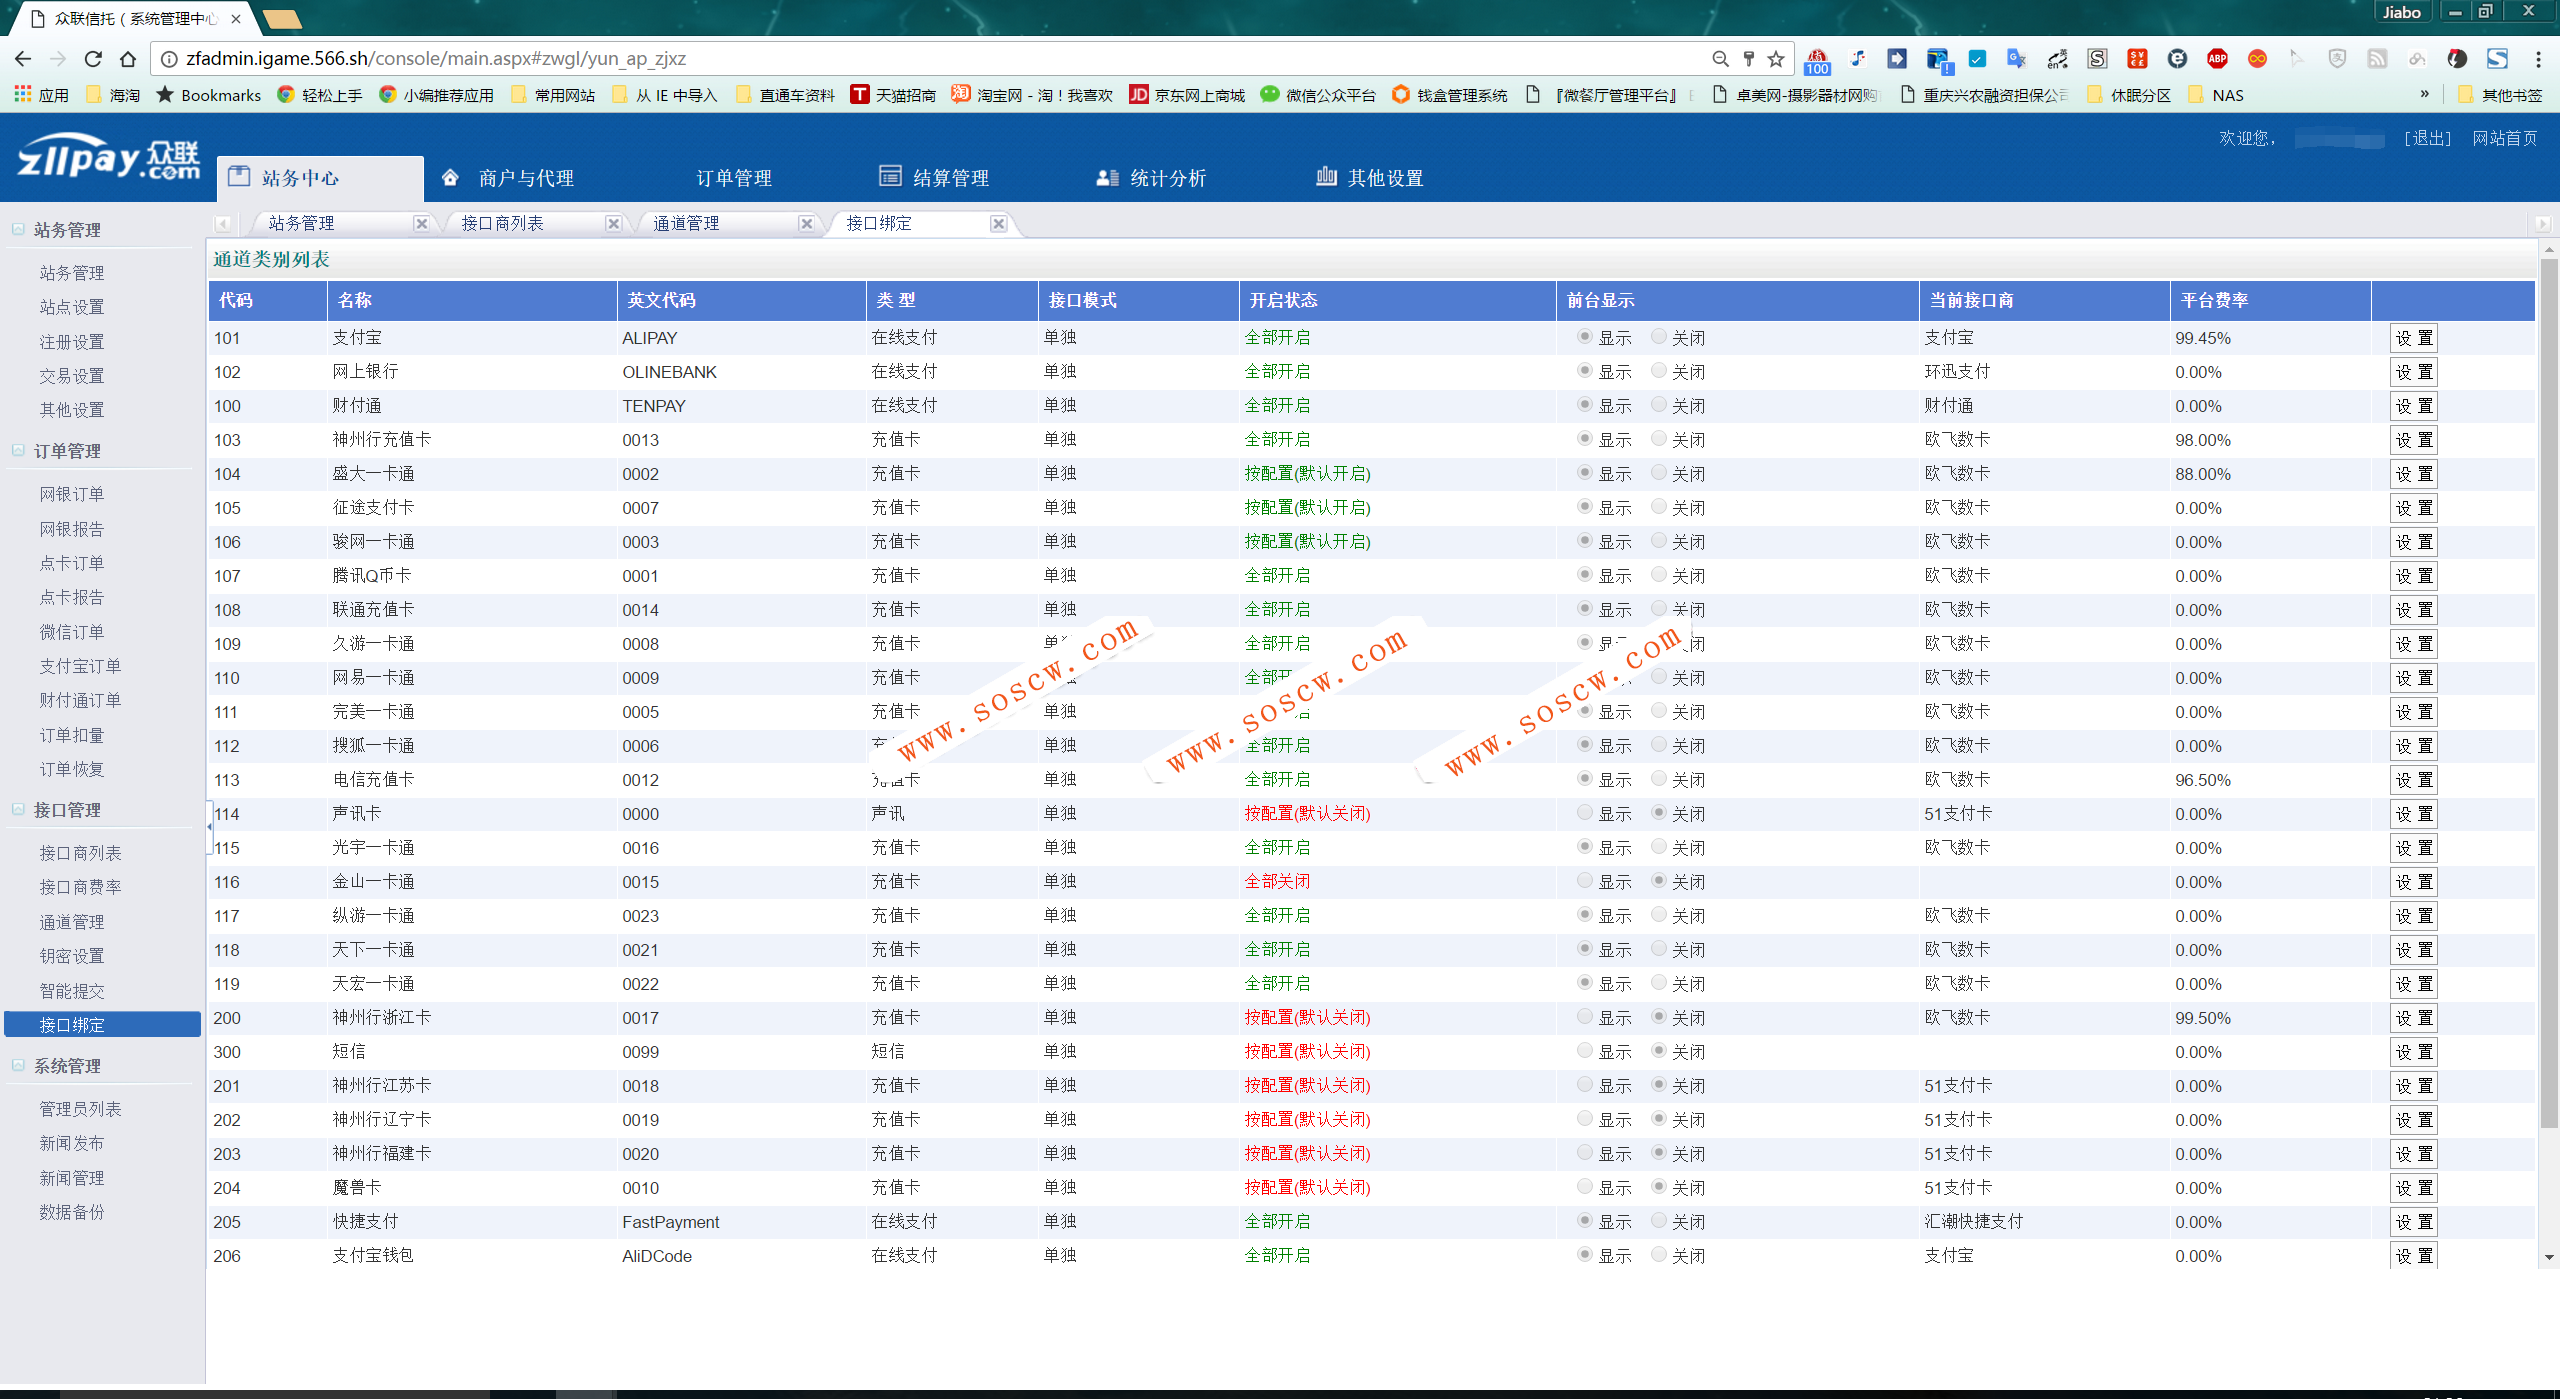2560x1399 pixels.
Task: Click the sidebar collapse handle arrow
Action: [x=209, y=827]
